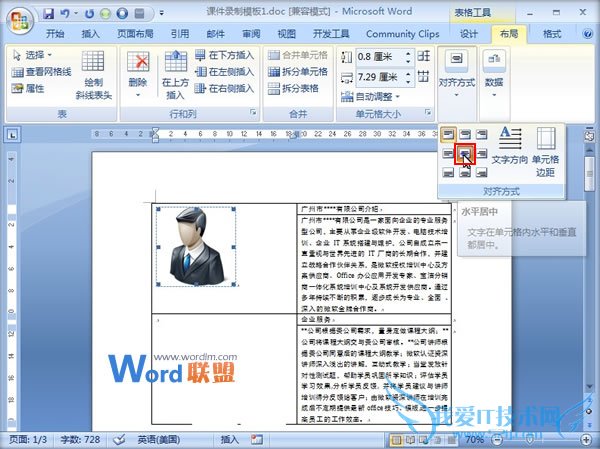Switch to the 页面布局 tab
Image resolution: width=600 pixels, height=449 pixels.
click(x=135, y=34)
